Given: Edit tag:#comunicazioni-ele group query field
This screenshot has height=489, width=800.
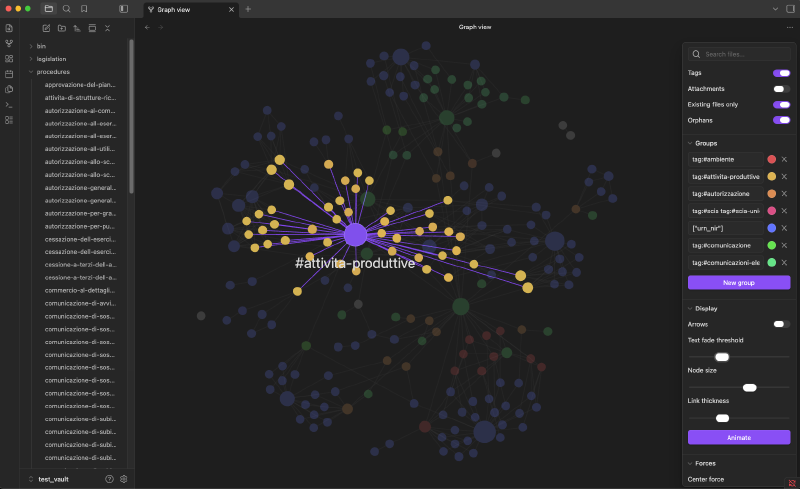Looking at the screenshot, I should coord(725,262).
